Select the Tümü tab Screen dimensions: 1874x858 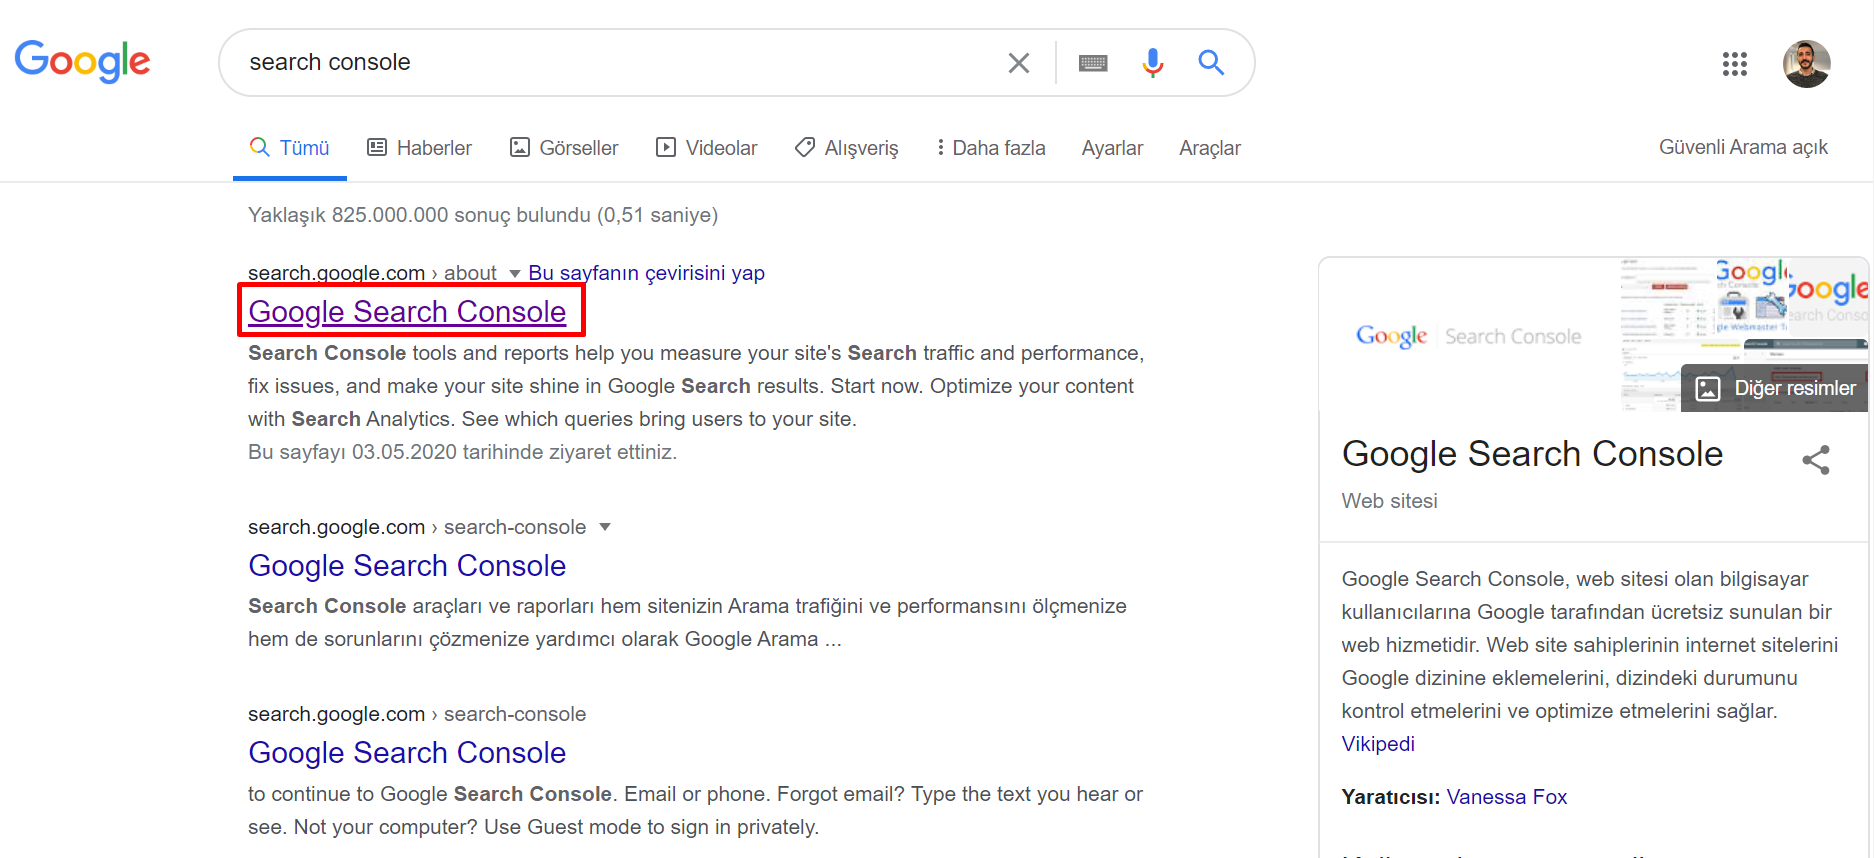point(289,148)
